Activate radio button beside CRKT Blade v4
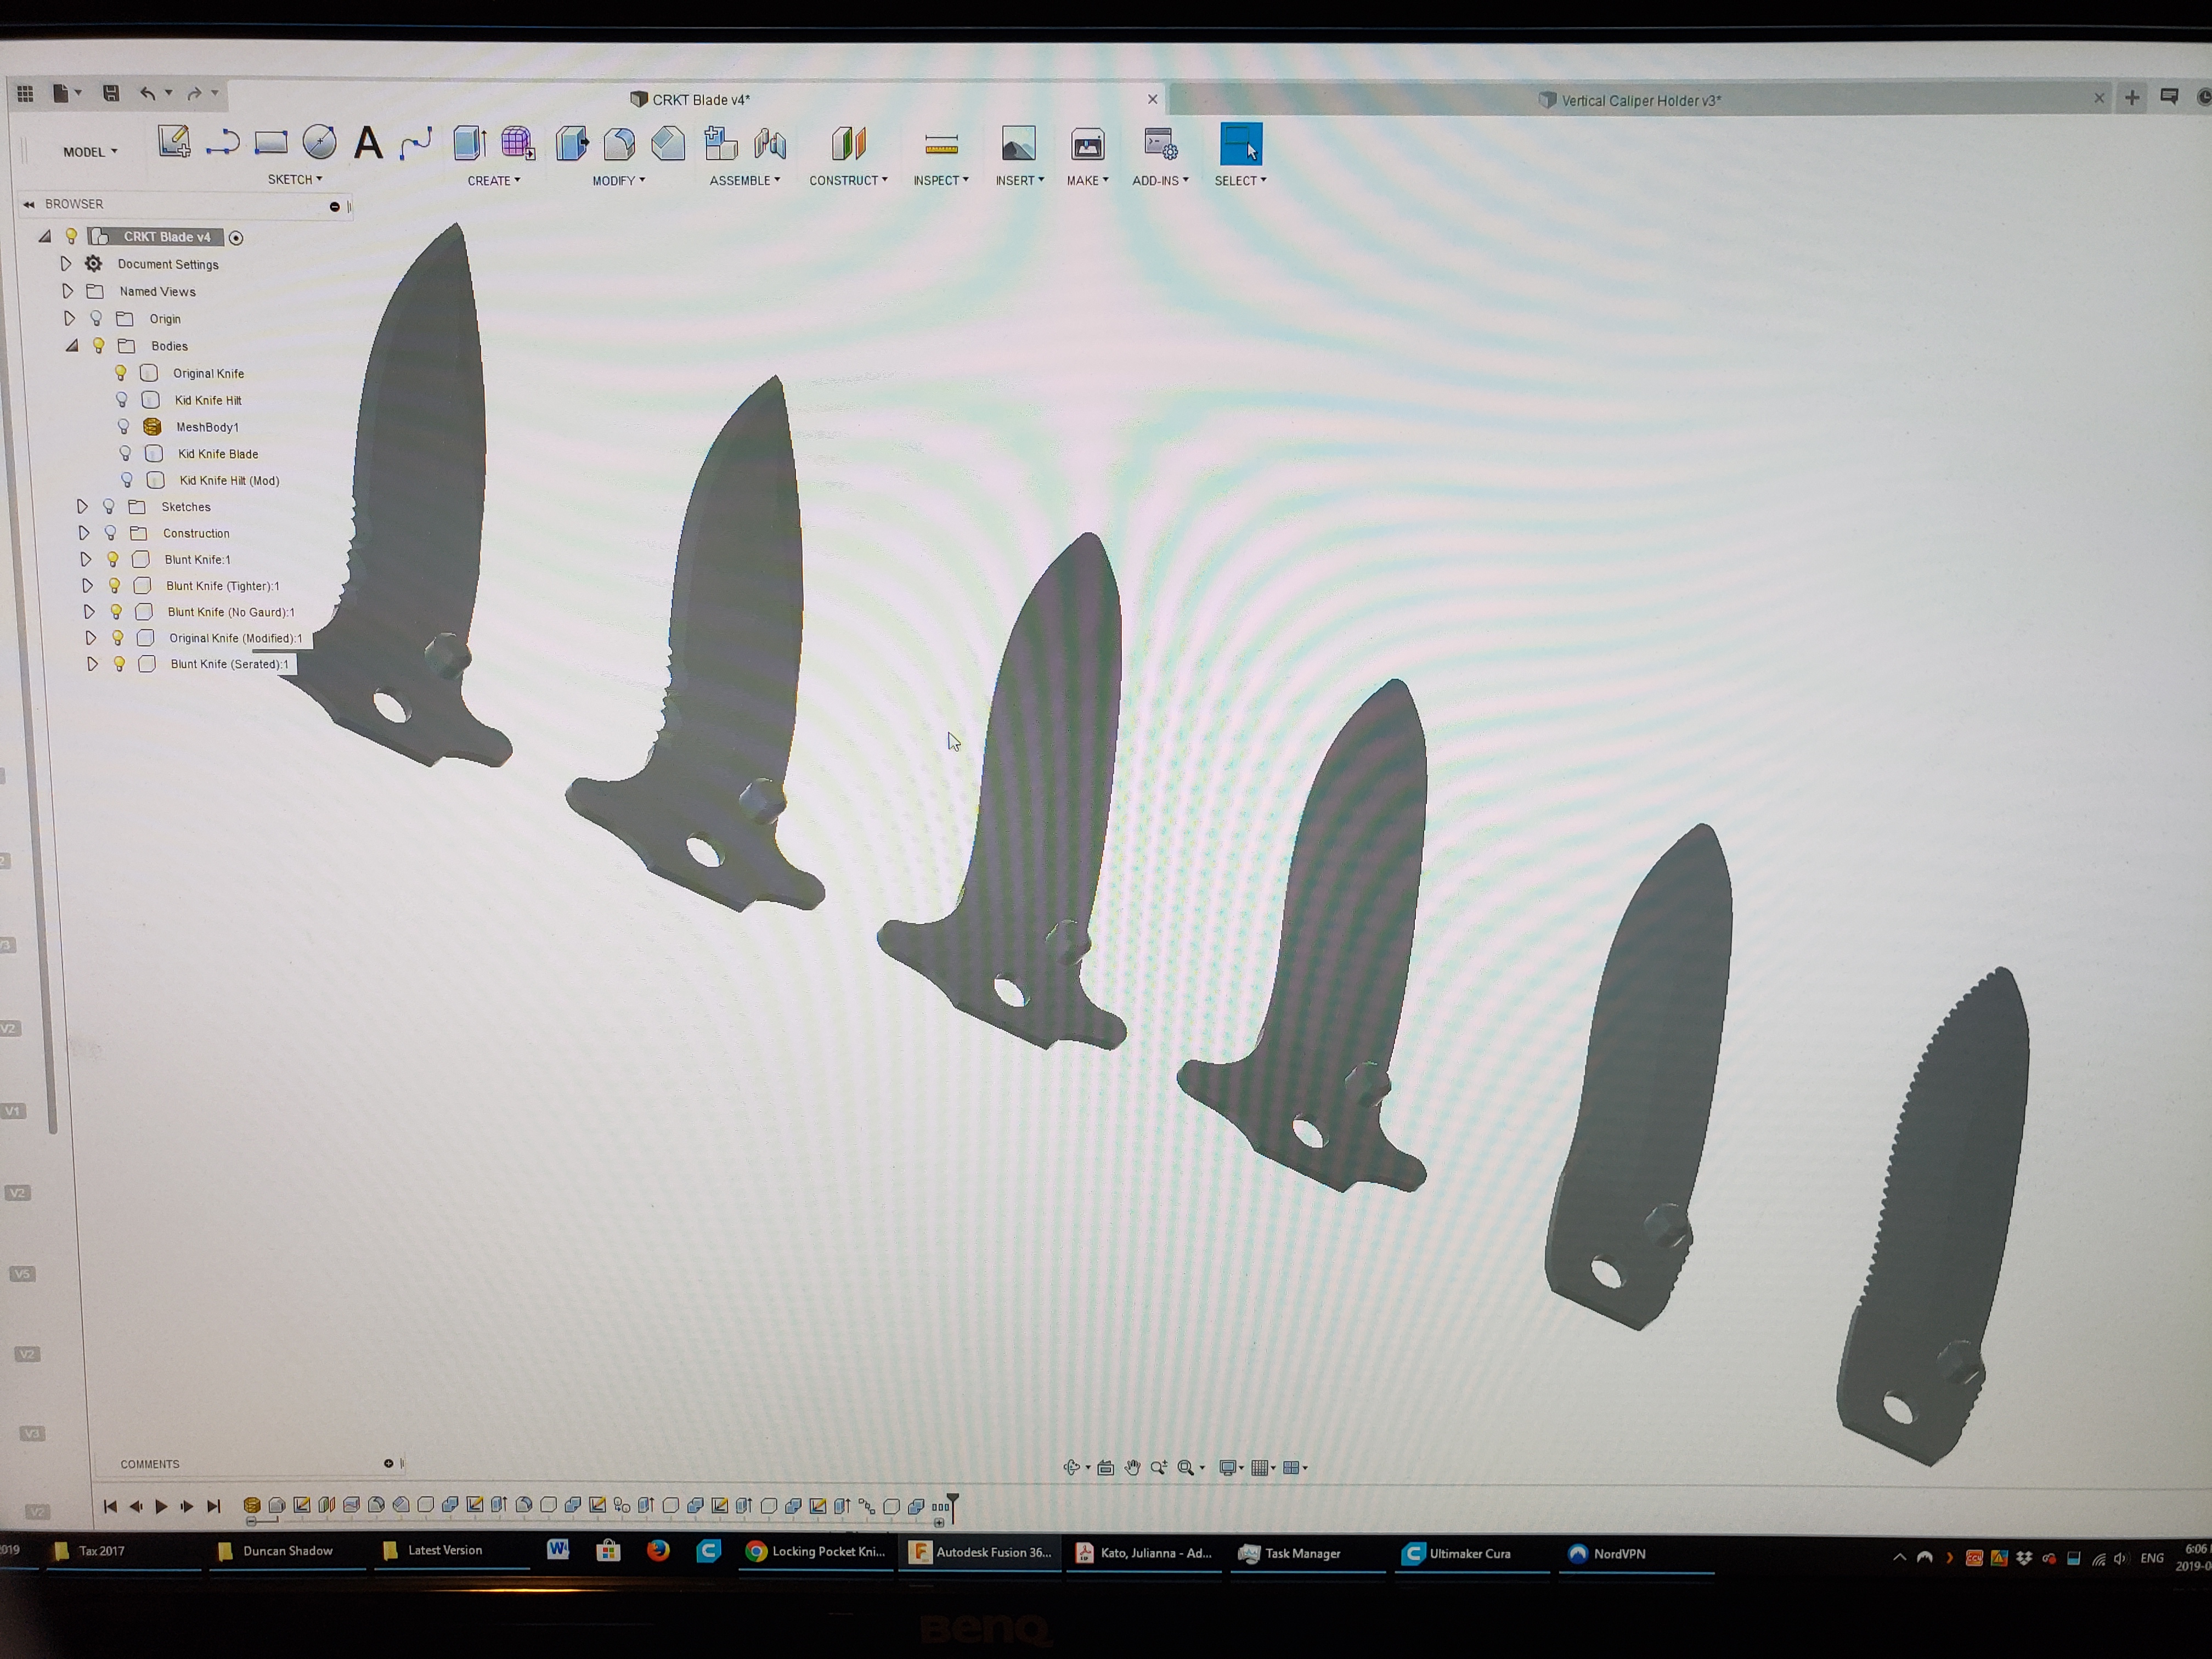Viewport: 2212px width, 1659px height. (x=236, y=238)
